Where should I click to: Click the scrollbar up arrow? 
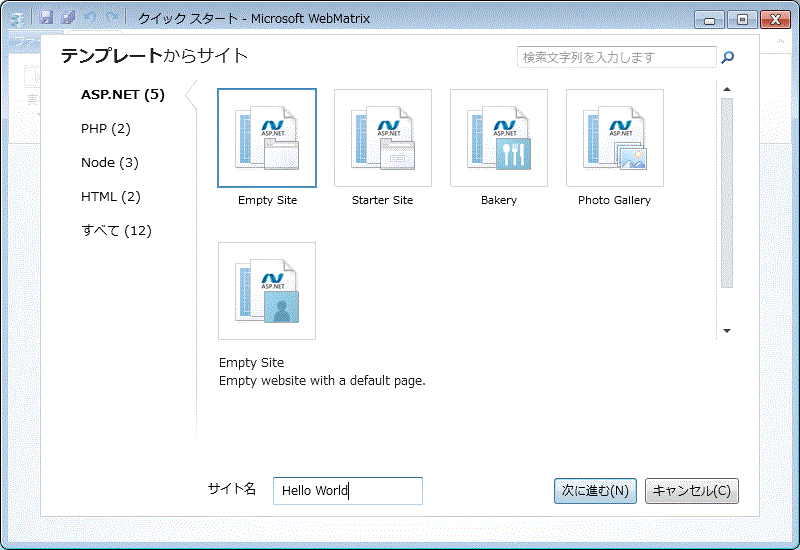[x=727, y=89]
